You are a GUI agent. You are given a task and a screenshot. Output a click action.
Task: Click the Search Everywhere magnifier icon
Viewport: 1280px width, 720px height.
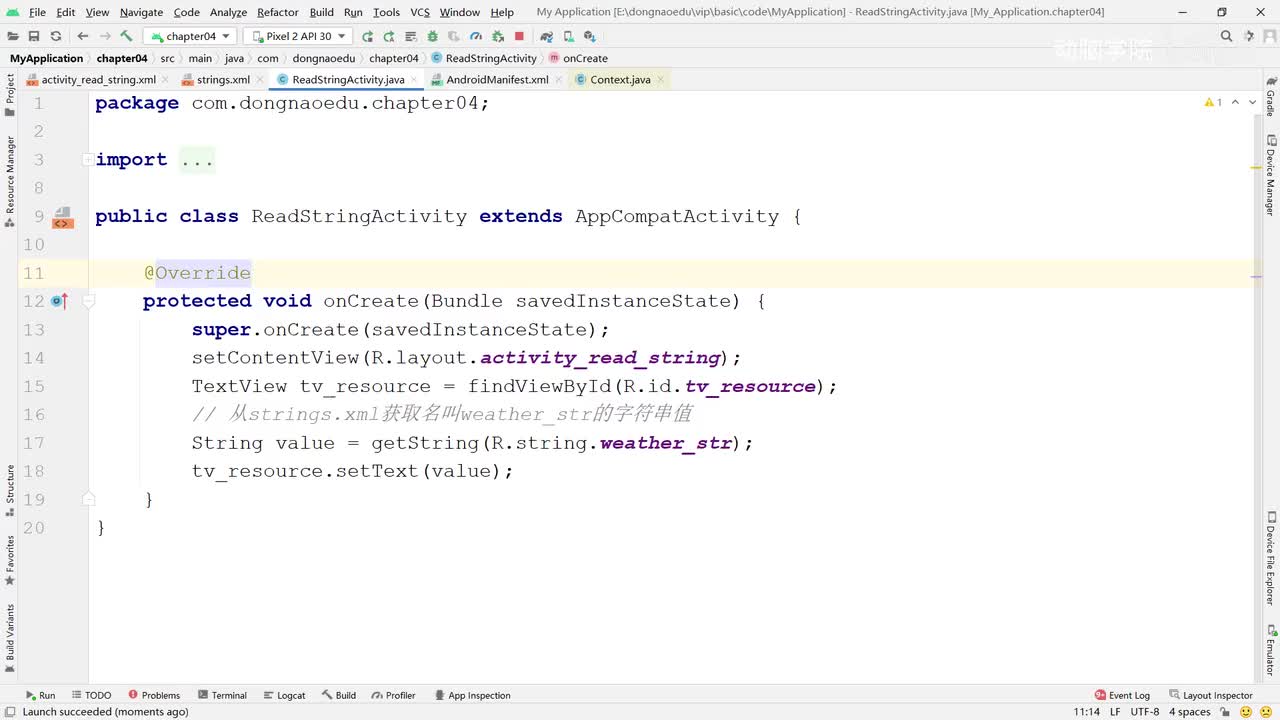pyautogui.click(x=1226, y=36)
